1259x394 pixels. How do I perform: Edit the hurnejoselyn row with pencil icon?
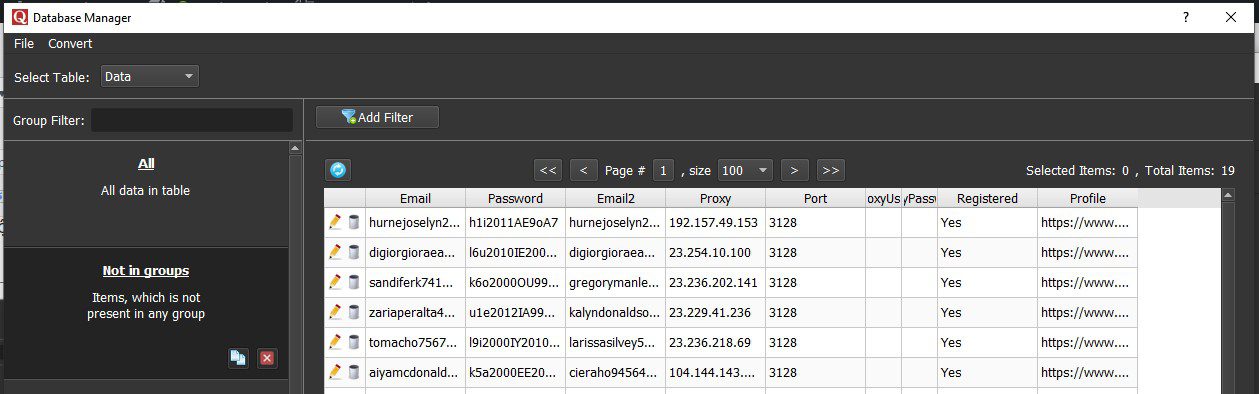click(335, 222)
